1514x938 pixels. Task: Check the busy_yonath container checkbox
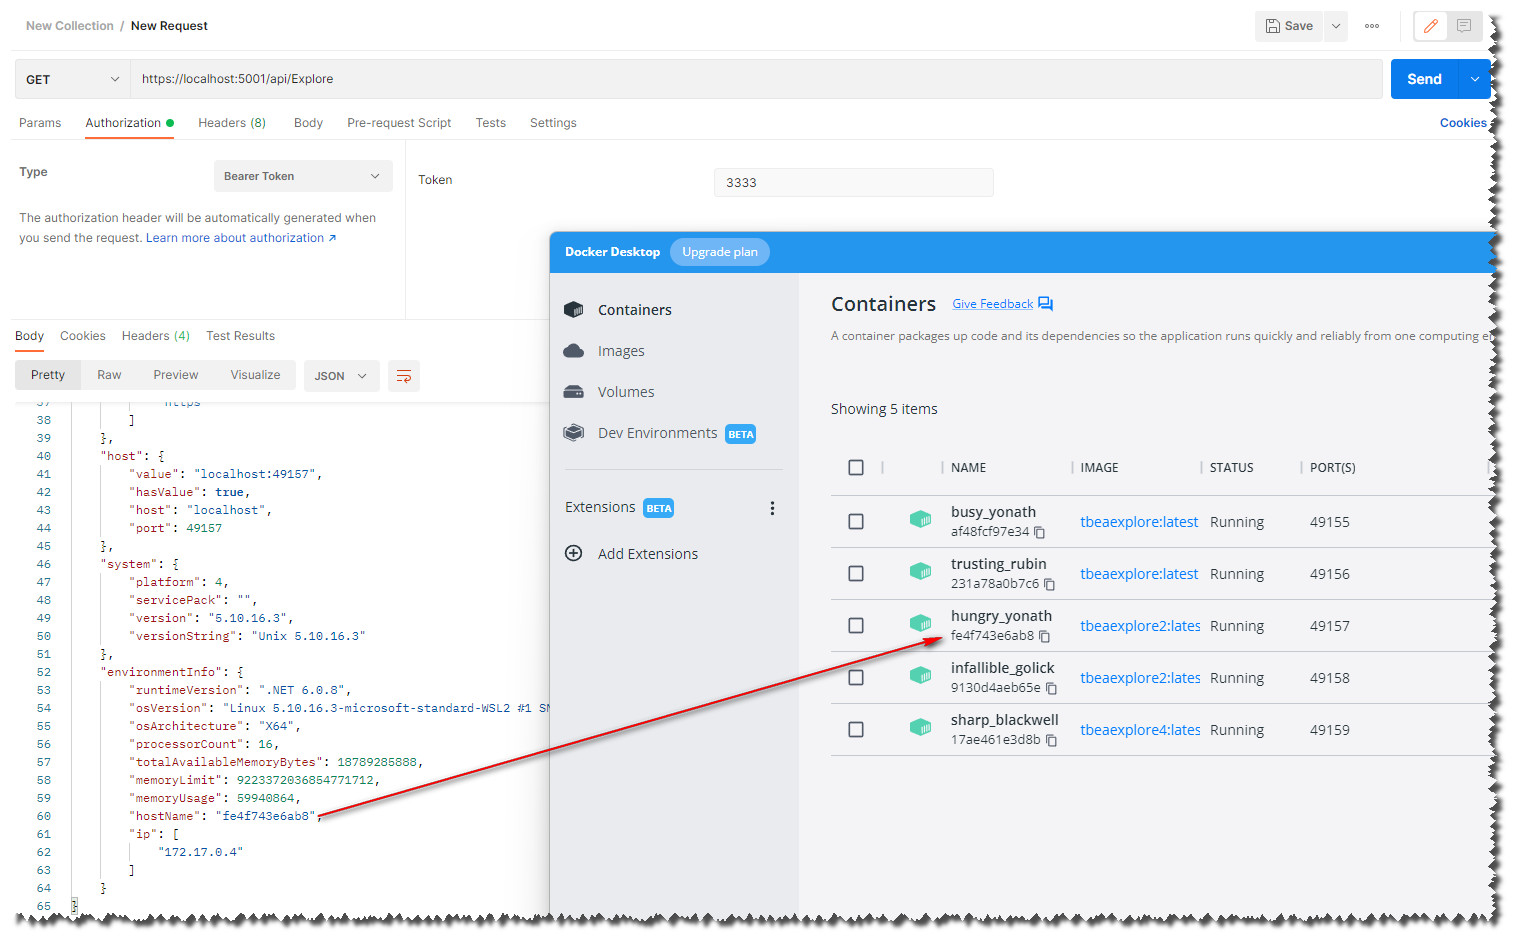coord(856,522)
